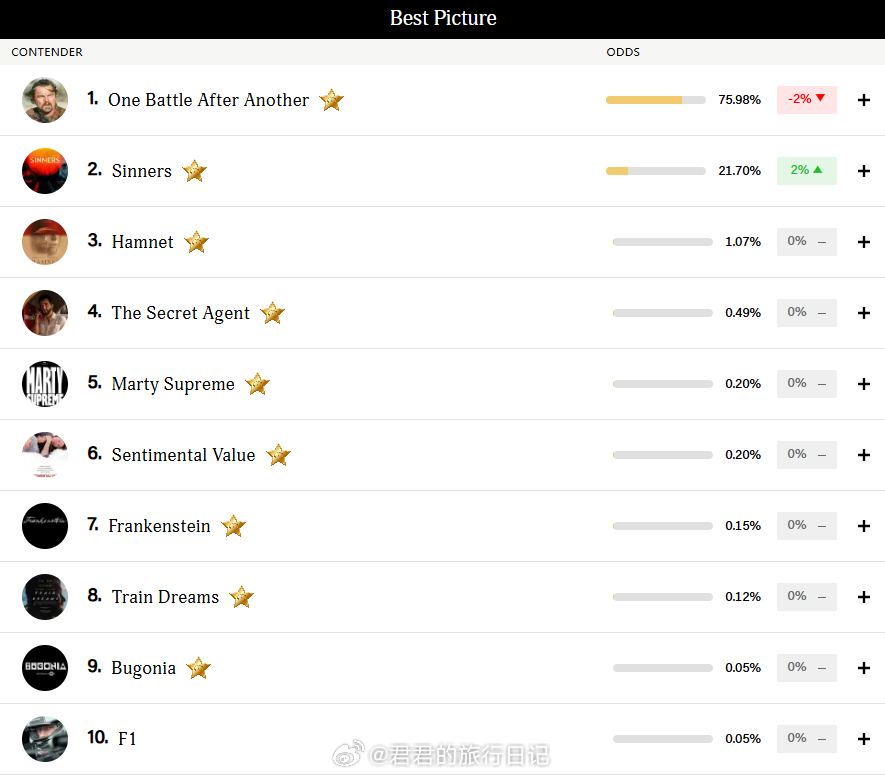Click the gold star beside Train Dreams
The width and height of the screenshot is (885, 775).
tap(241, 597)
